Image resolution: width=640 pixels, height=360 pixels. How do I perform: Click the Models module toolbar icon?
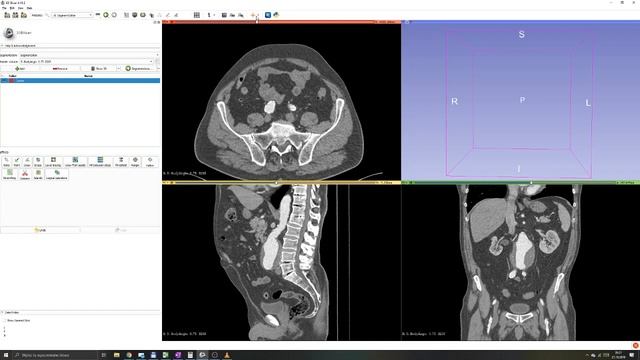(x=143, y=15)
